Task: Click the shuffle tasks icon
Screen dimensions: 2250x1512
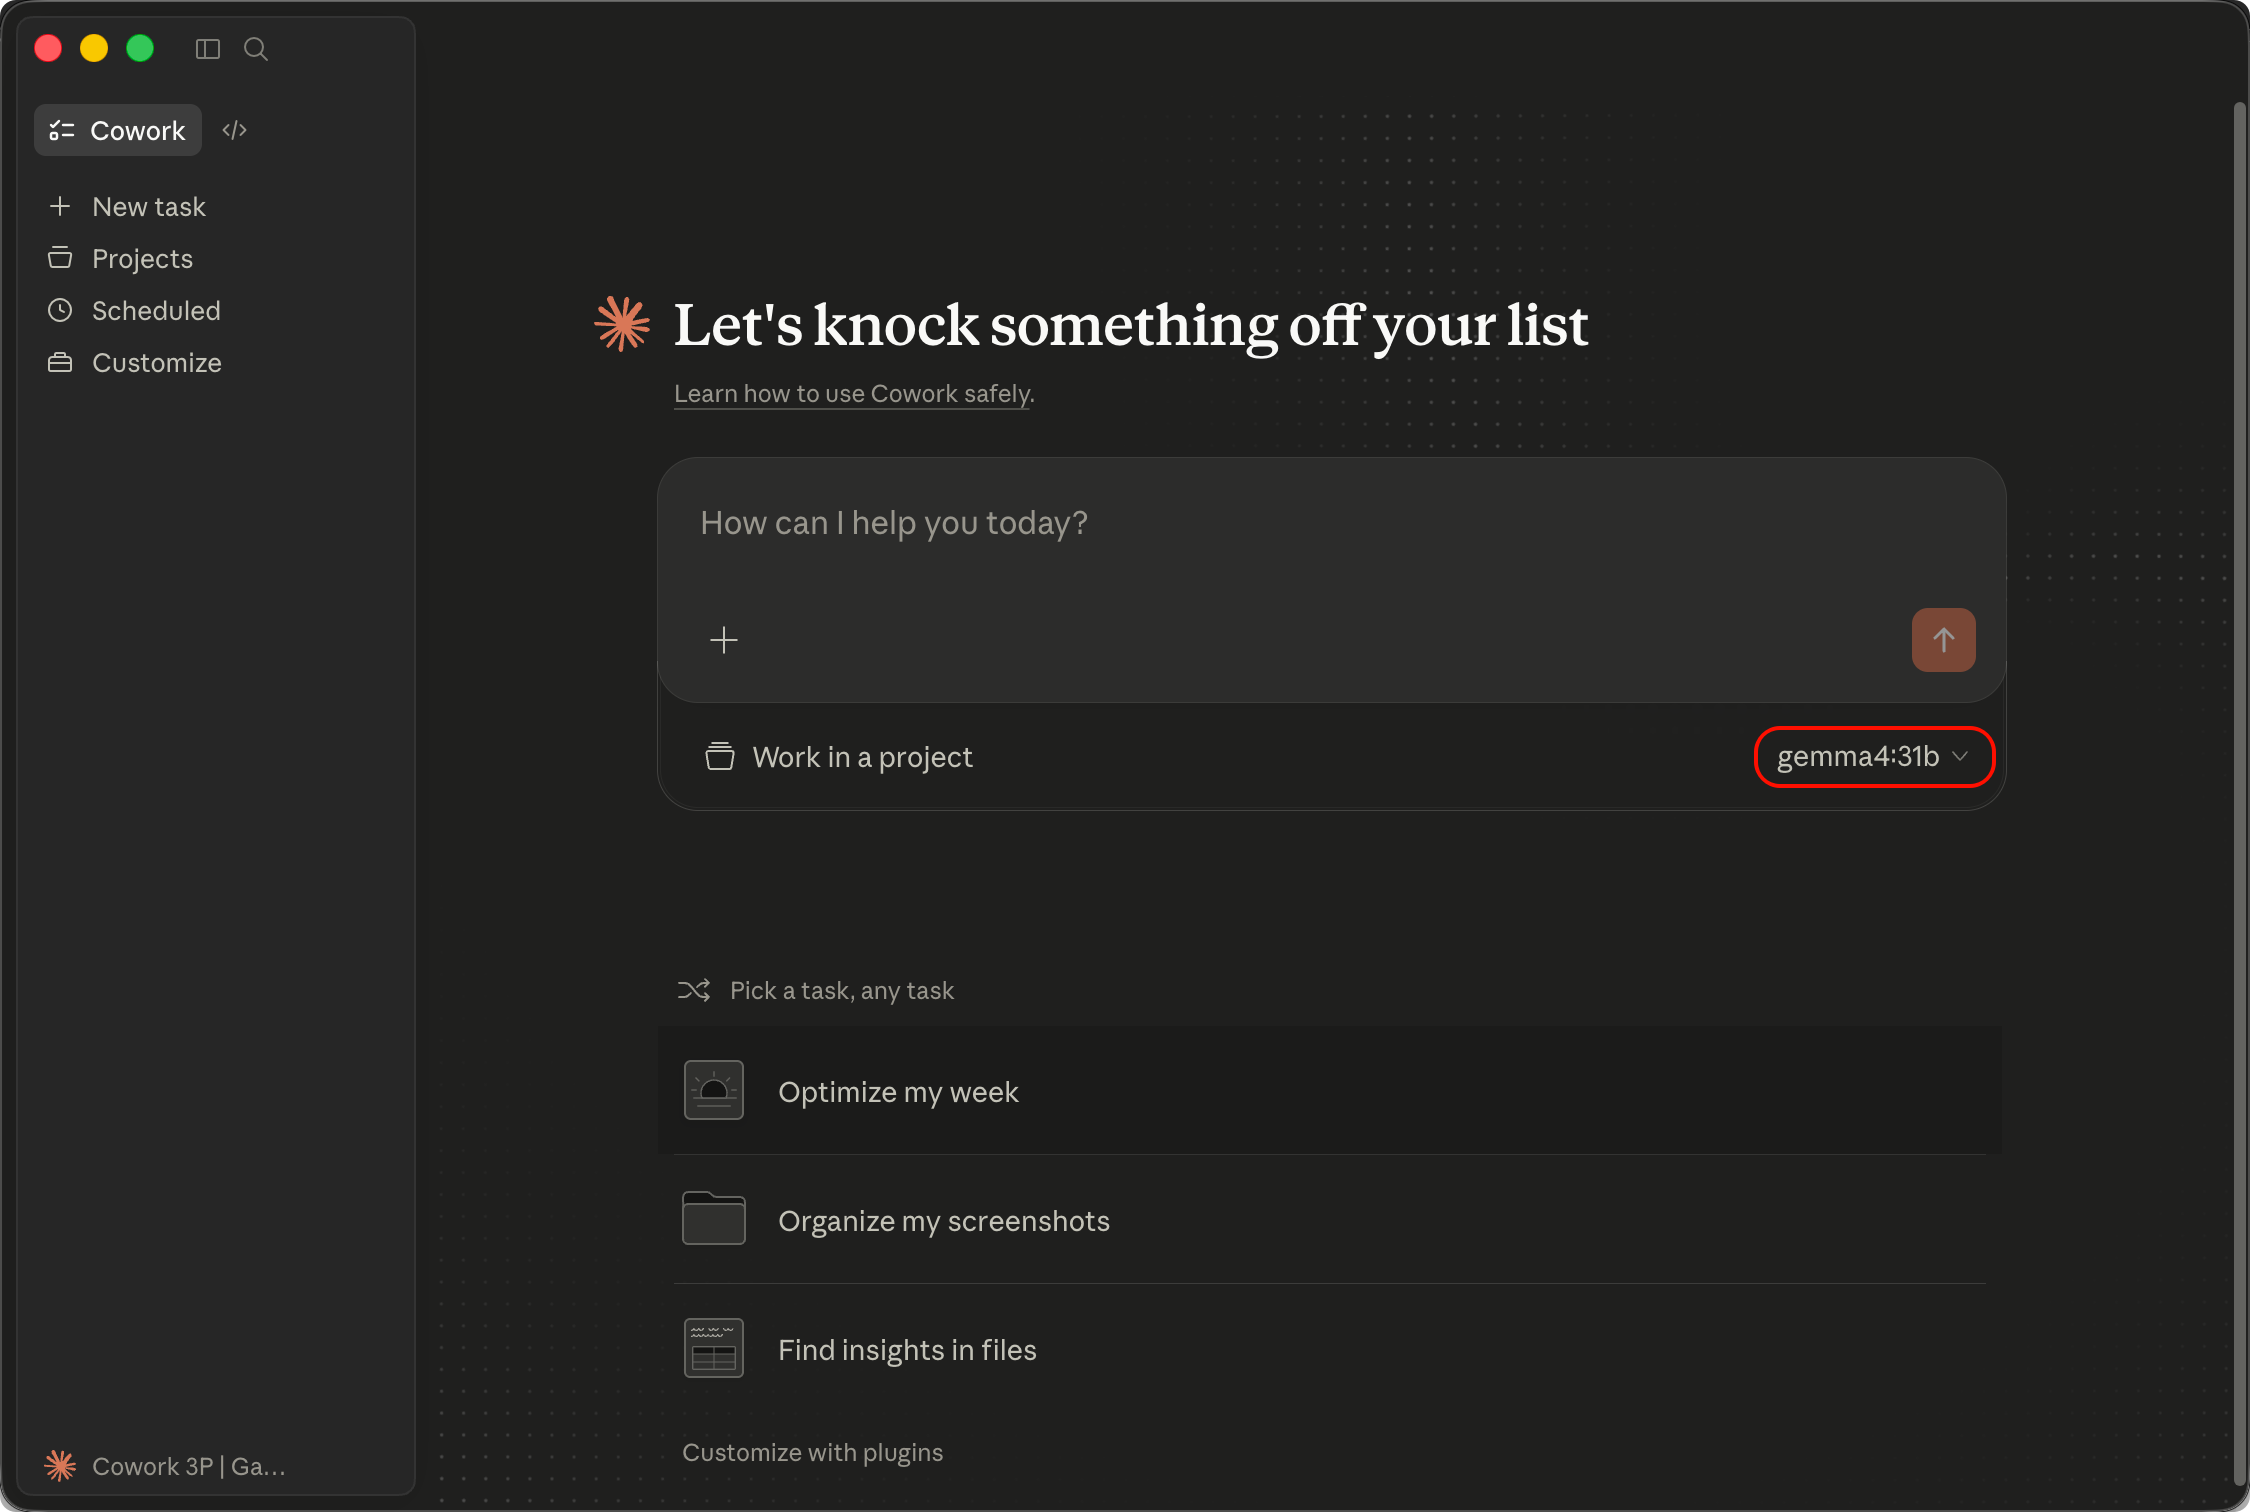Action: click(694, 990)
